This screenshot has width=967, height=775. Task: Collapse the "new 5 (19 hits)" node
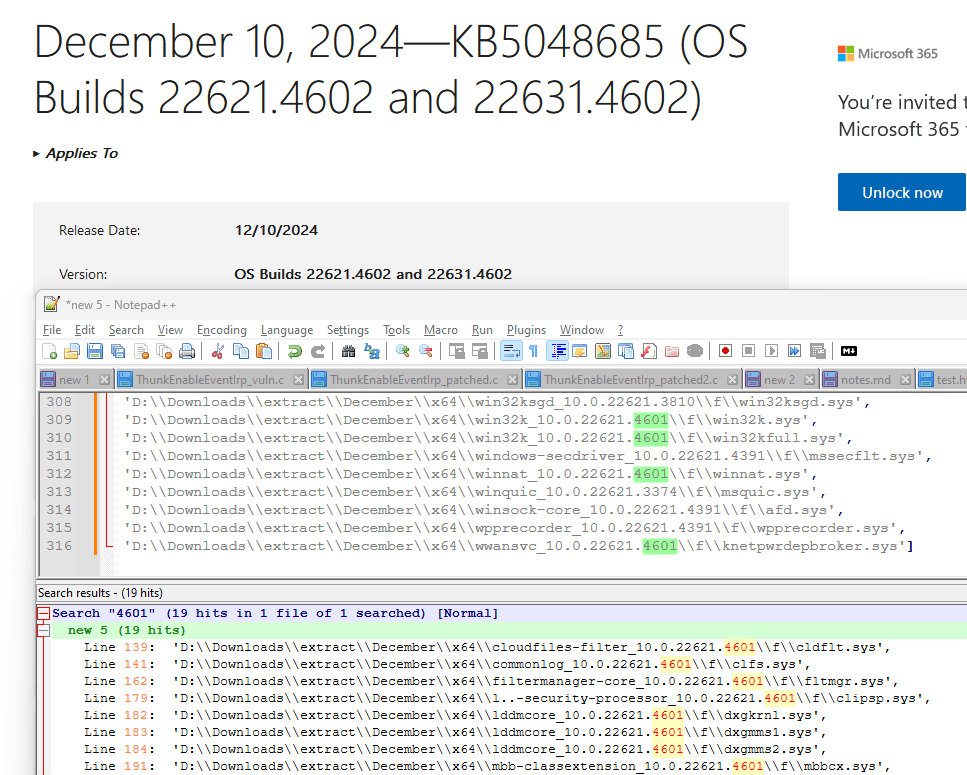43,631
